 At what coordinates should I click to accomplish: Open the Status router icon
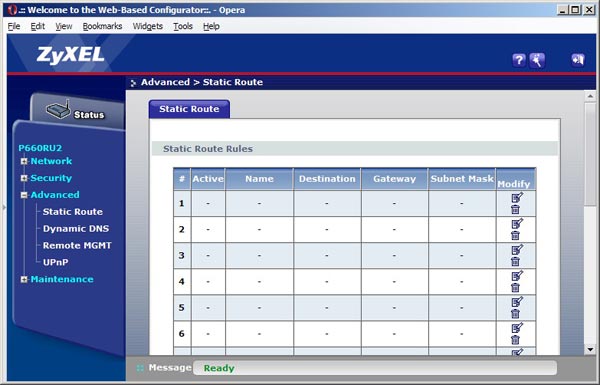pyautogui.click(x=59, y=109)
